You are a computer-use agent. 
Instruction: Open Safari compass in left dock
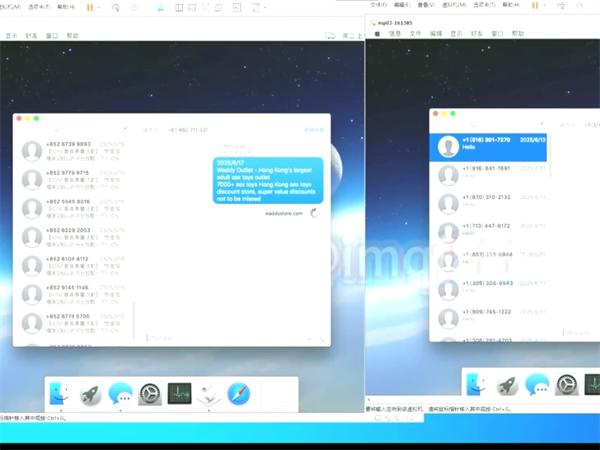tap(238, 393)
